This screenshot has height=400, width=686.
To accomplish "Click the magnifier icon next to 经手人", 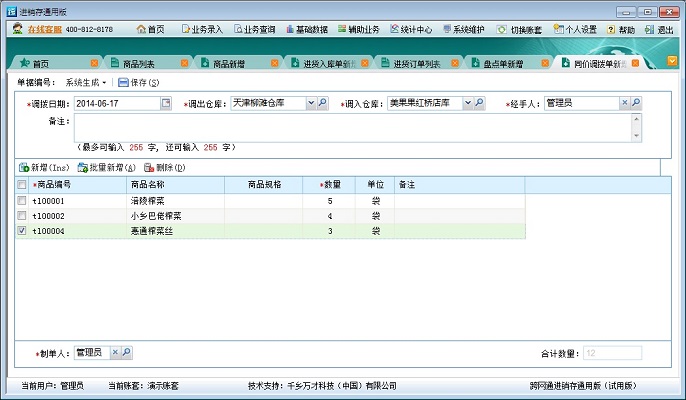I will tap(636, 103).
